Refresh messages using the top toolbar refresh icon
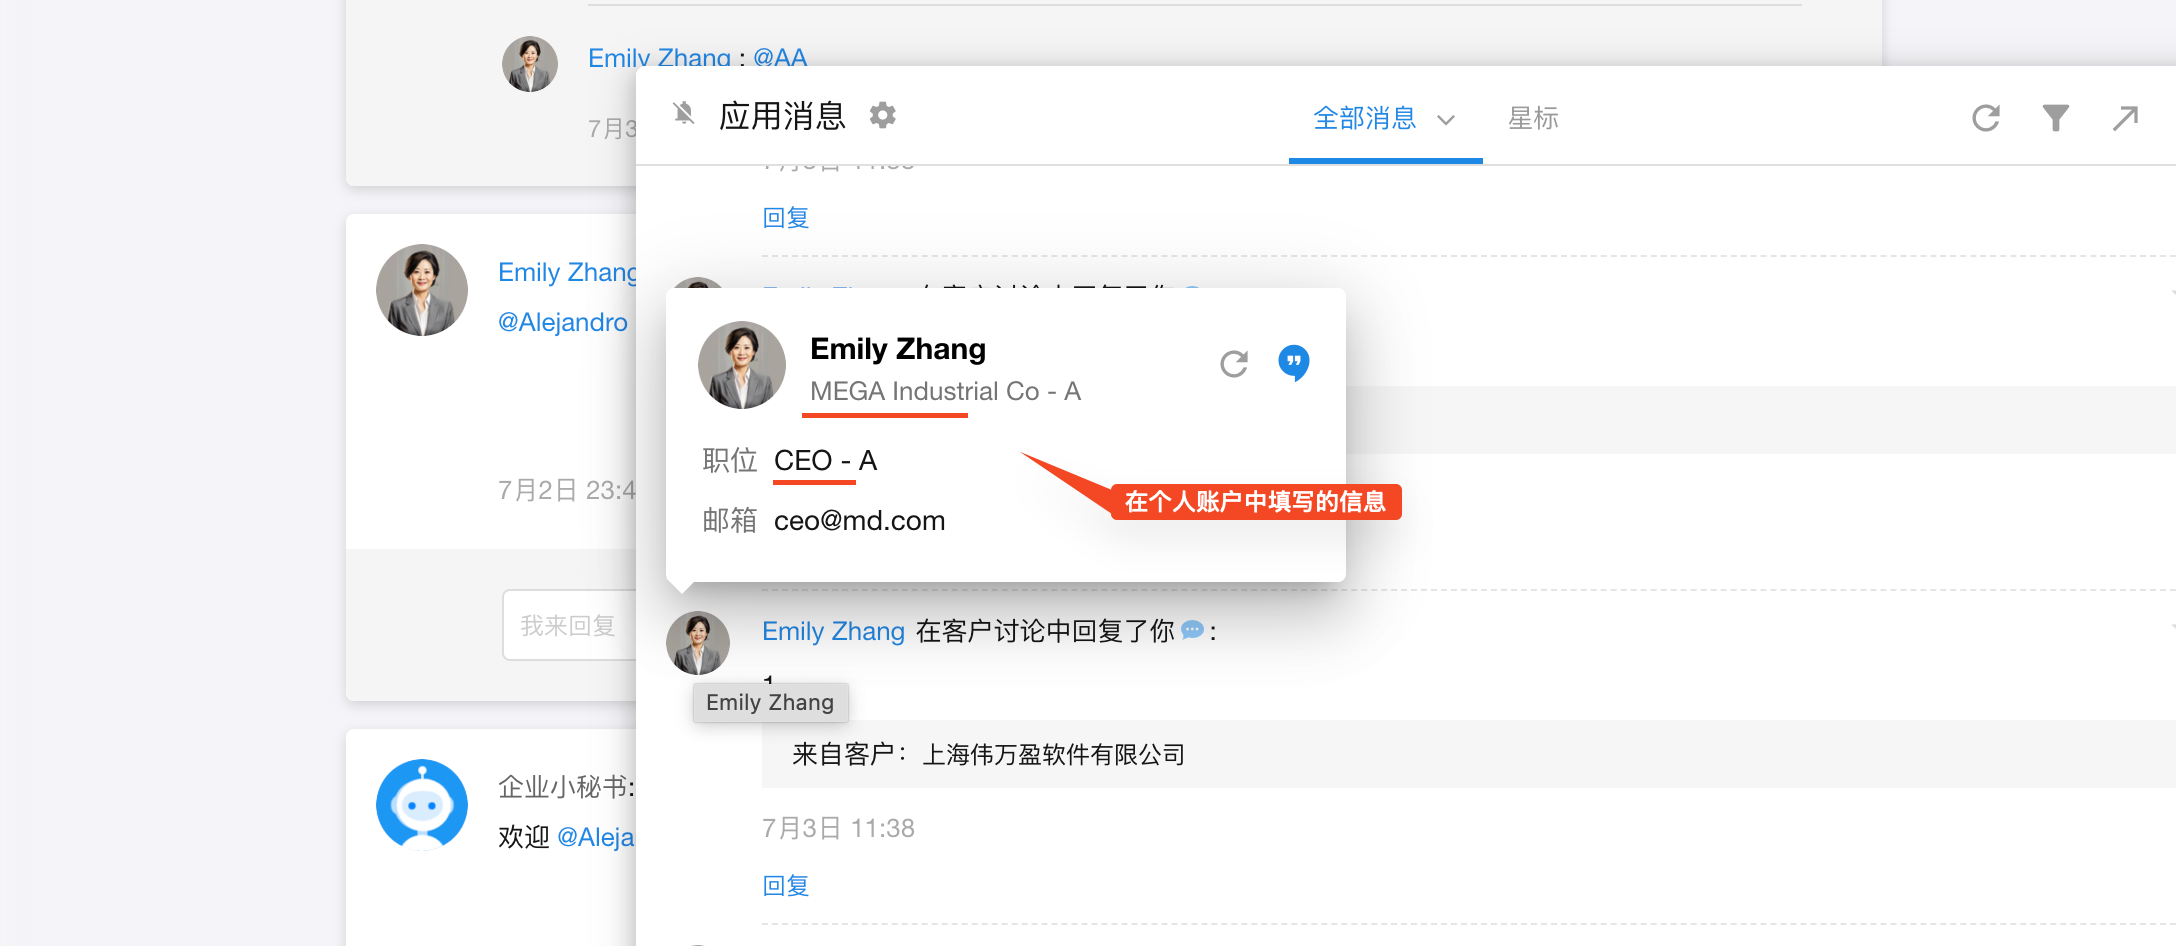 pyautogui.click(x=1985, y=118)
